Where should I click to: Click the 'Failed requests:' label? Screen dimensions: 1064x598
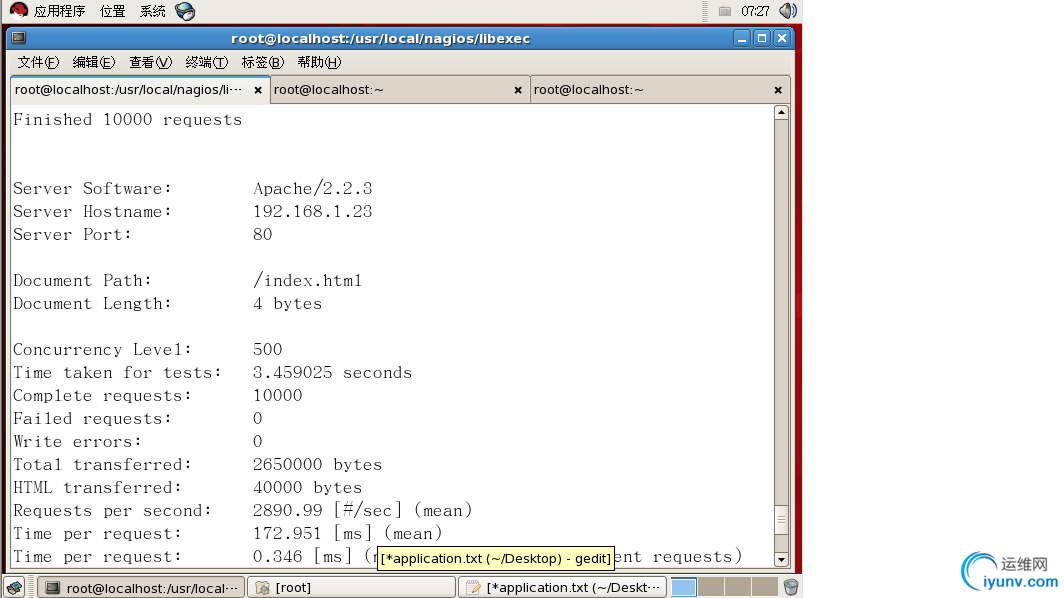(x=92, y=419)
